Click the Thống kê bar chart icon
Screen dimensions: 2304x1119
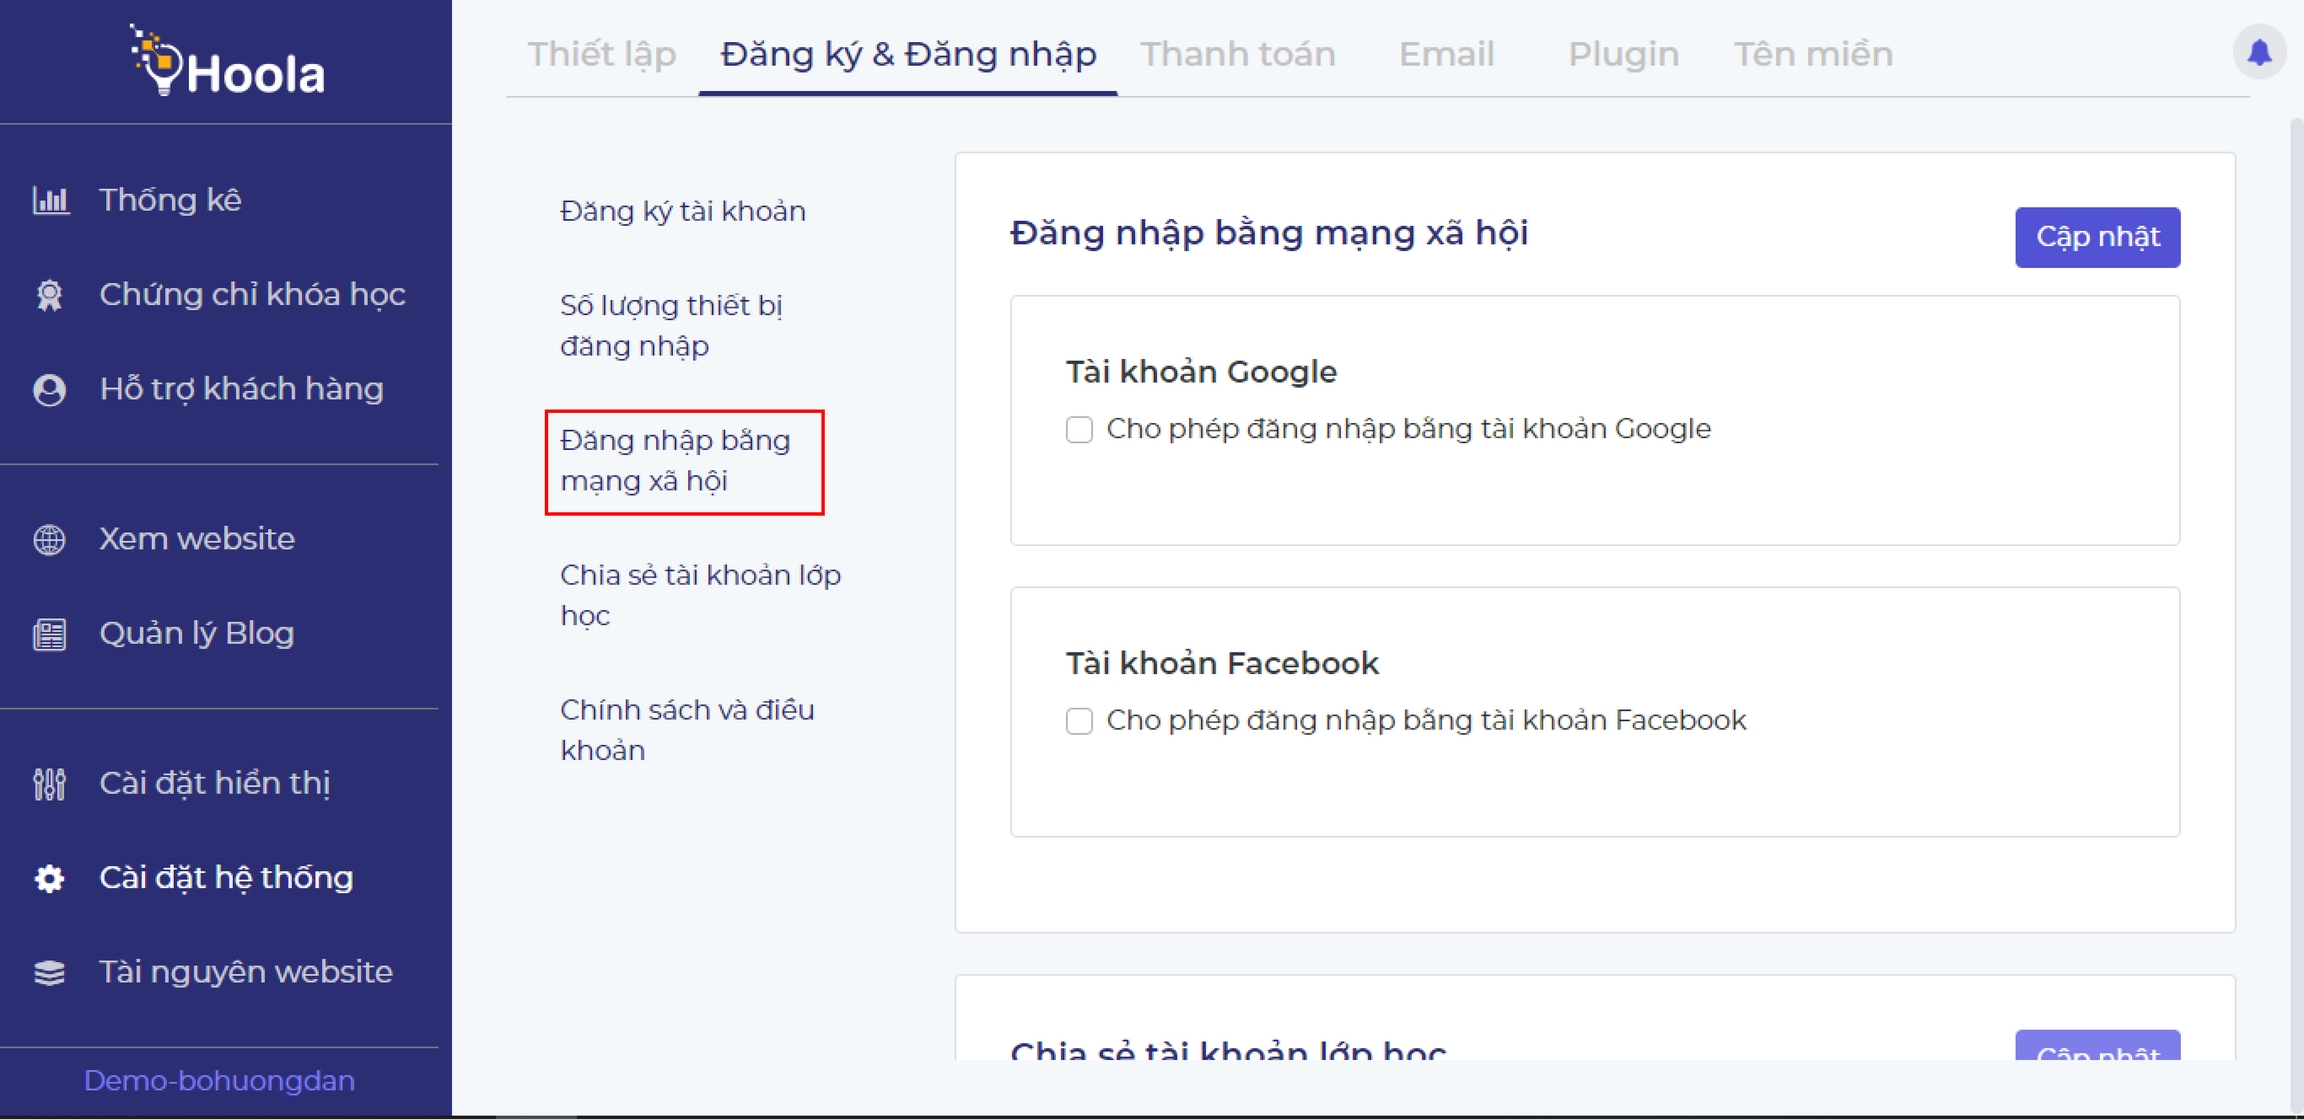point(50,200)
